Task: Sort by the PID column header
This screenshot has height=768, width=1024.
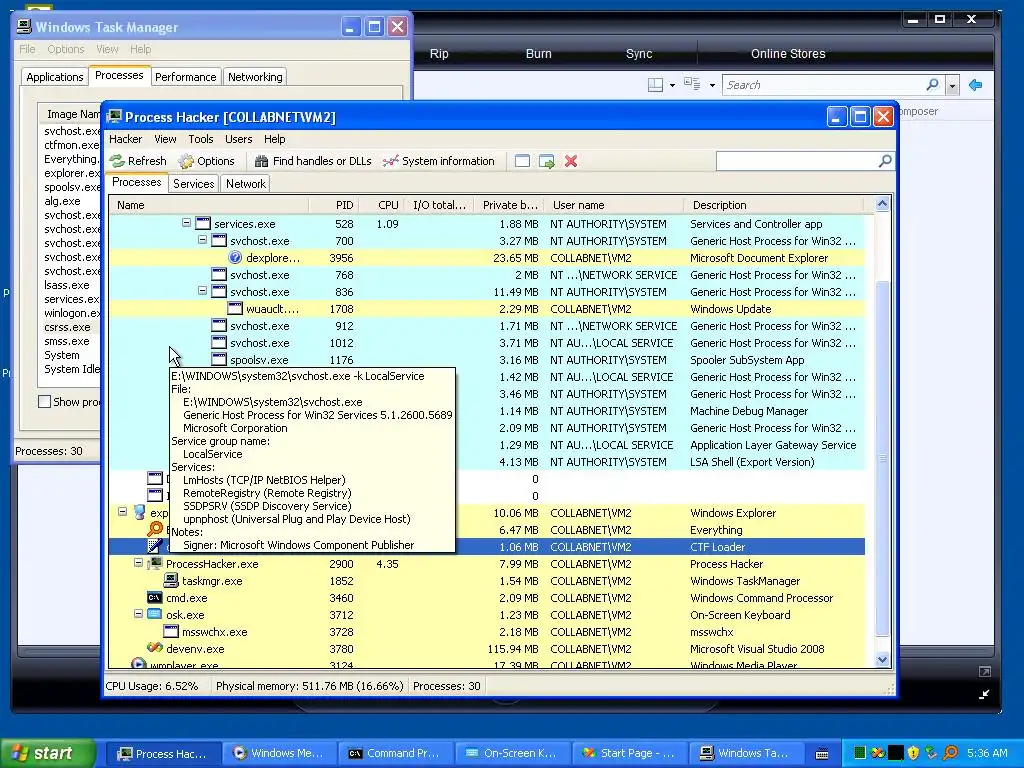Action: 333,205
